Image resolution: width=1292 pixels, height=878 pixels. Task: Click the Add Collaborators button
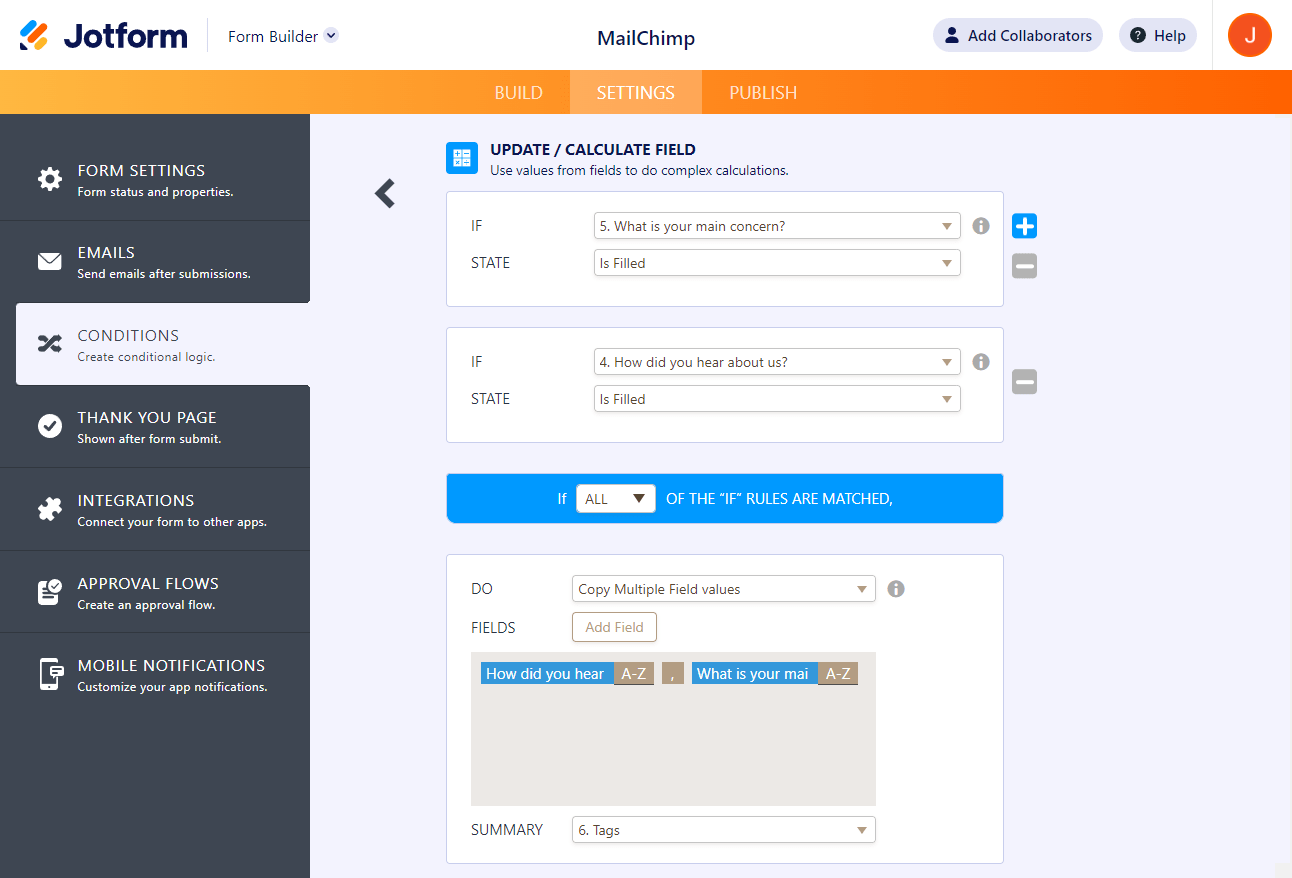tap(1018, 35)
